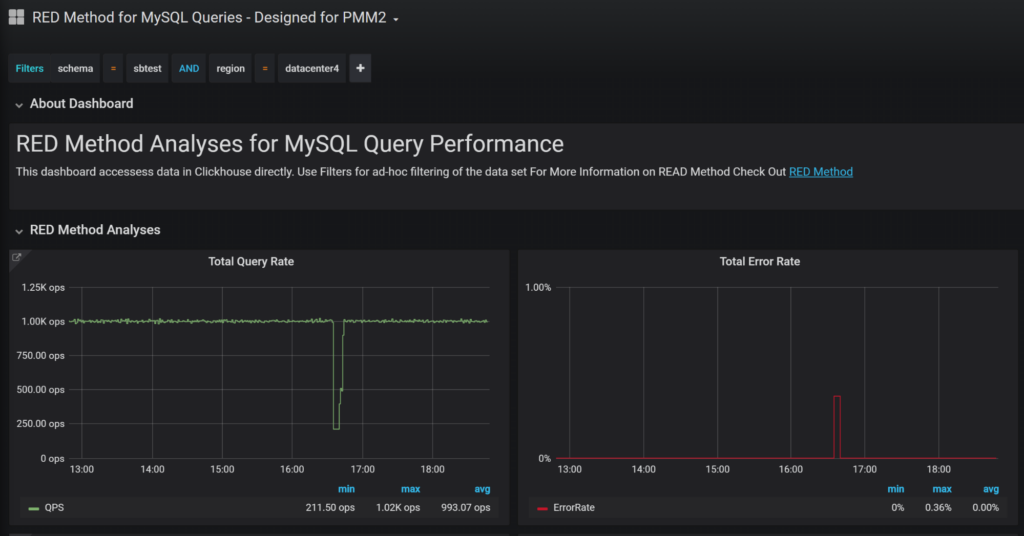Click the RED Method for MySQL Queries title

[x=209, y=18]
